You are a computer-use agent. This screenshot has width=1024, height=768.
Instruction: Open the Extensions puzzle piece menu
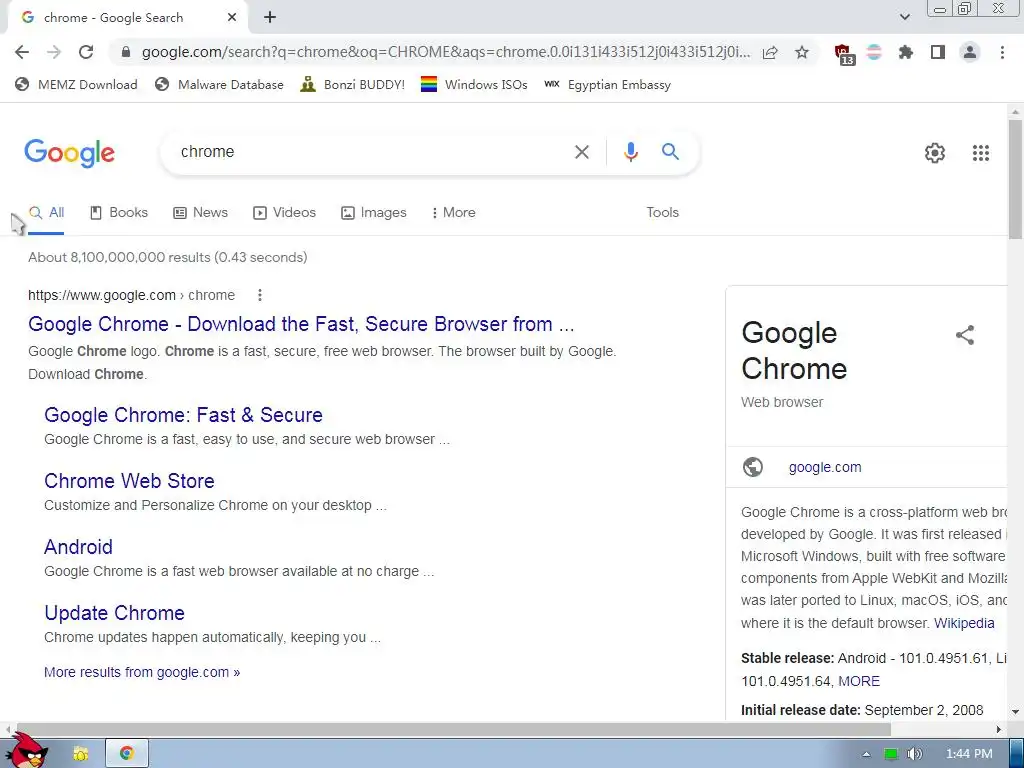[x=906, y=52]
